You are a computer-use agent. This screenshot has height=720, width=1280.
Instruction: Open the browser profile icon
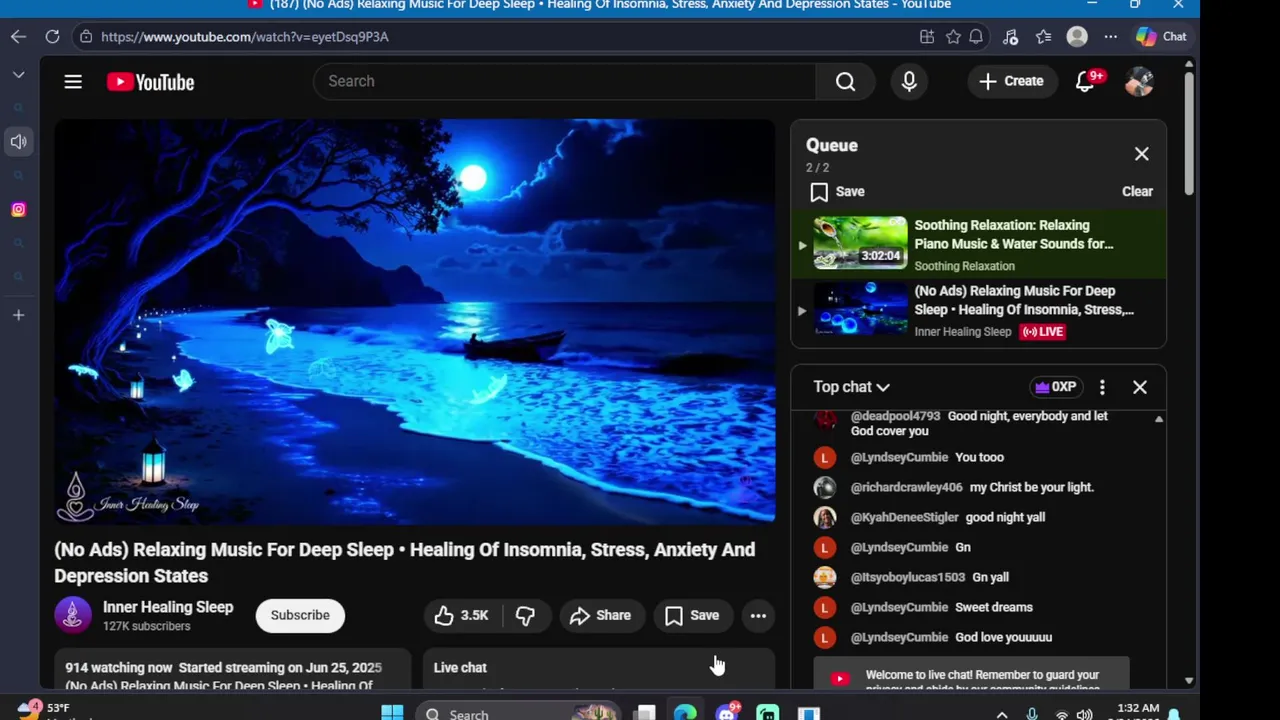(1077, 36)
